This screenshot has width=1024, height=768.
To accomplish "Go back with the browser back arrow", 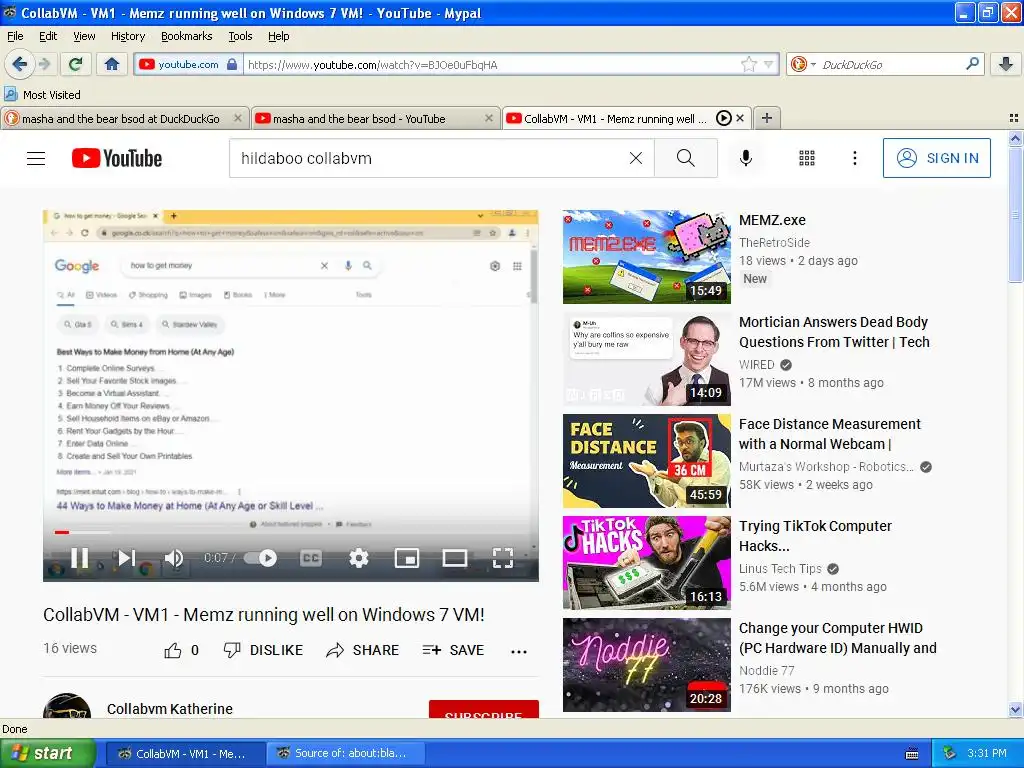I will pos(19,64).
